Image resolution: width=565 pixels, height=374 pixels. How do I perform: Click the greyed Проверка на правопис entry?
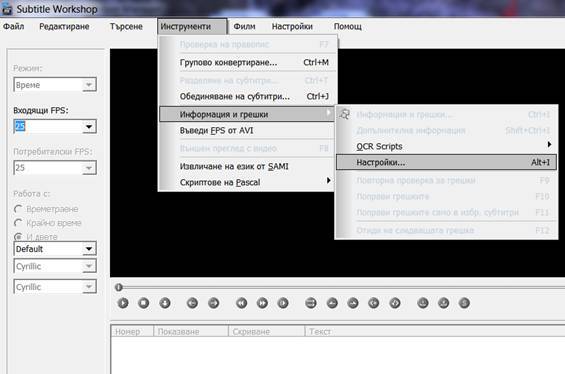click(x=247, y=44)
